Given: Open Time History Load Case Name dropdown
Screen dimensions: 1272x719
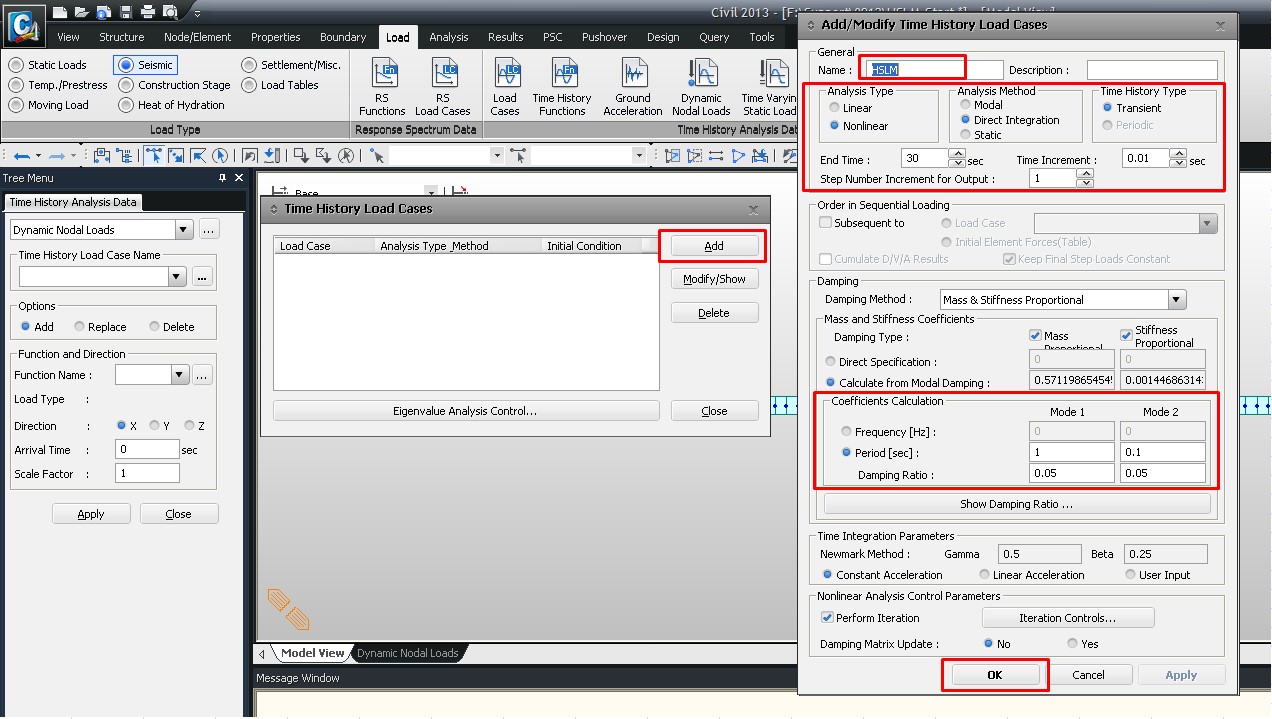Looking at the screenshot, I should point(178,277).
